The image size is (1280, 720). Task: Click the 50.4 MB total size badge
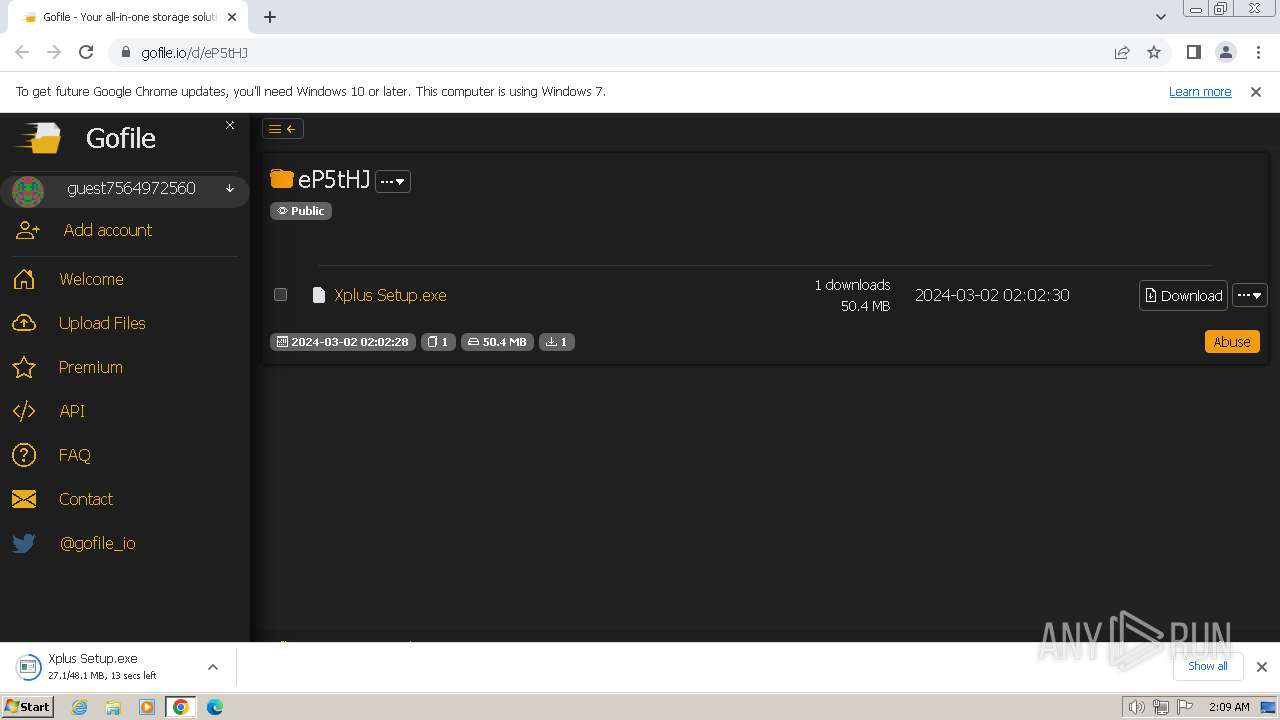pos(497,342)
